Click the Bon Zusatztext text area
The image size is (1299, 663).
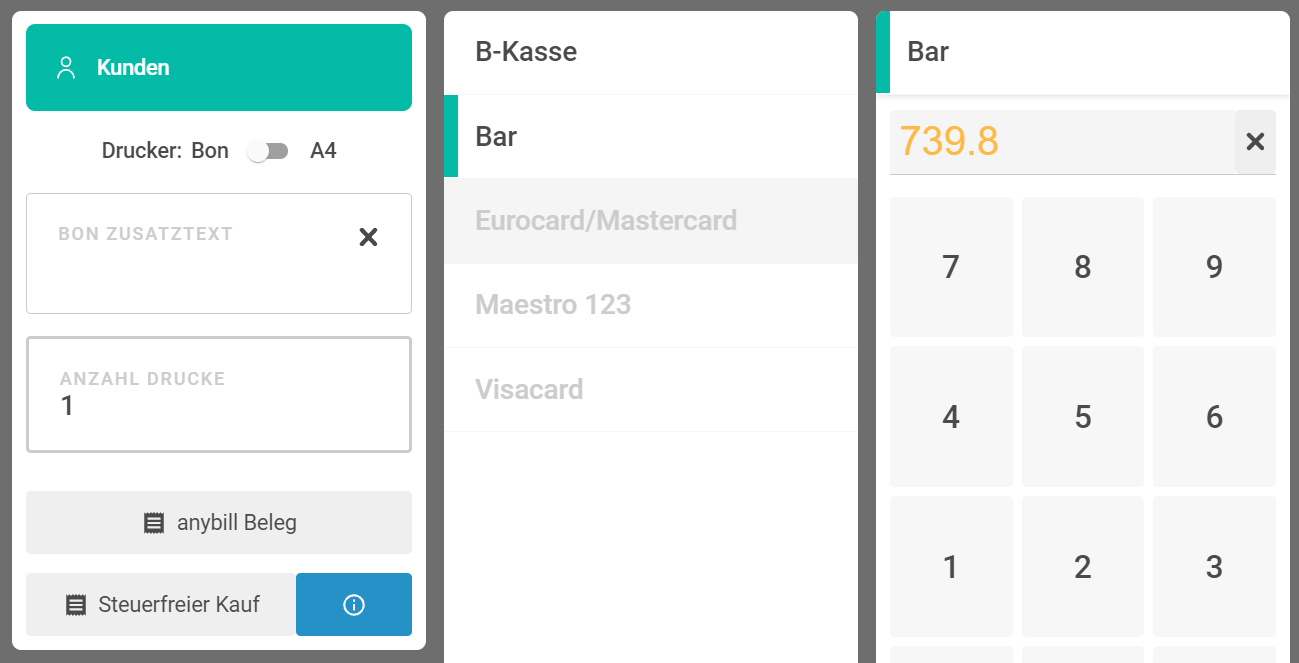click(x=219, y=254)
